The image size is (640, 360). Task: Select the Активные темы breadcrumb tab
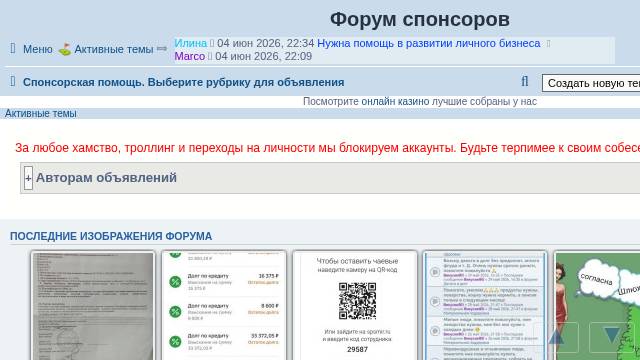tap(40, 113)
